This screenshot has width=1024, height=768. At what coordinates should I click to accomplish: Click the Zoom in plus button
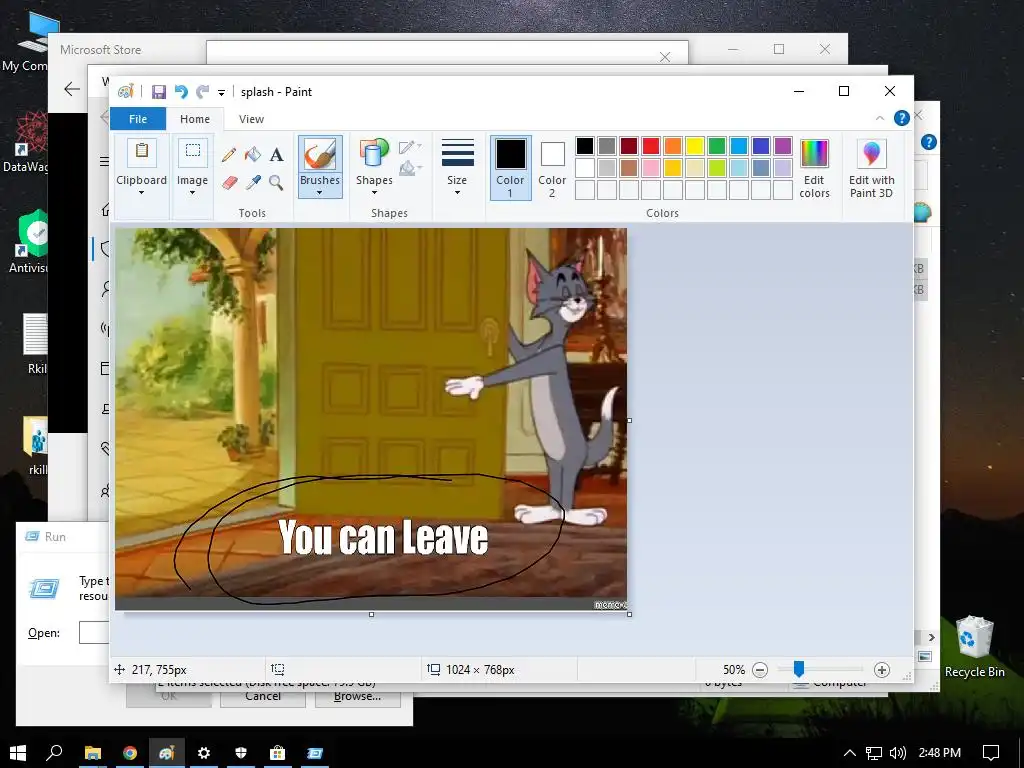pos(882,669)
